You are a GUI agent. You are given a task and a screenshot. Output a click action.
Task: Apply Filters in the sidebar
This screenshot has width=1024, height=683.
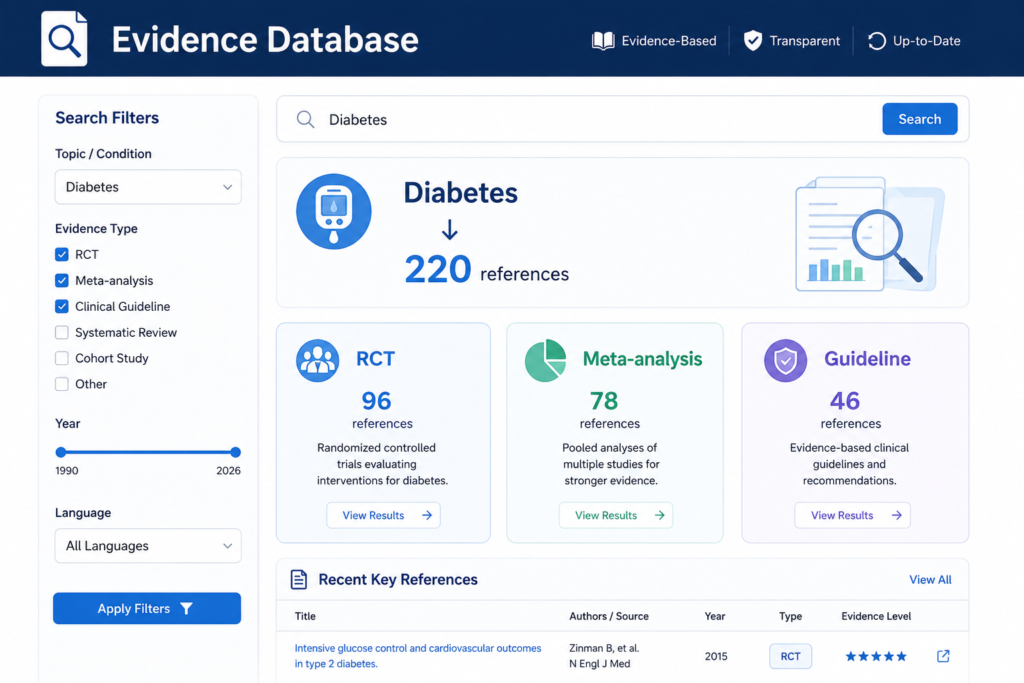pyautogui.click(x=147, y=609)
